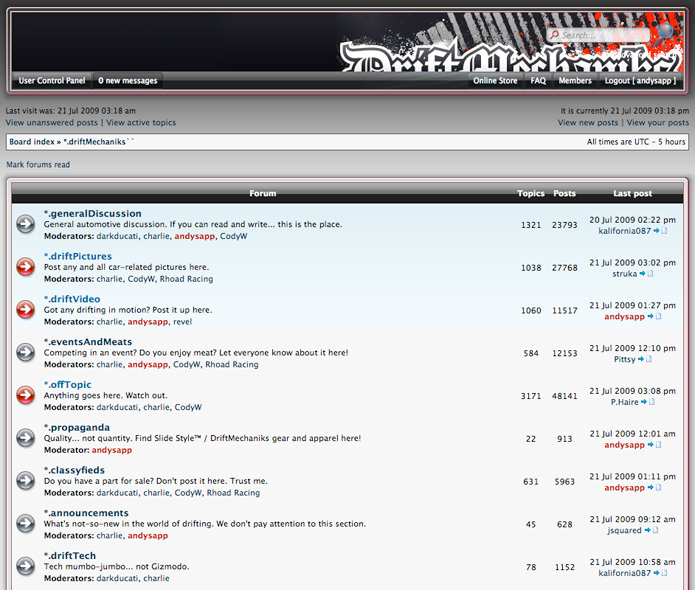The width and height of the screenshot is (695, 590).
Task: Open the *.announcements forum
Action: click(86, 513)
